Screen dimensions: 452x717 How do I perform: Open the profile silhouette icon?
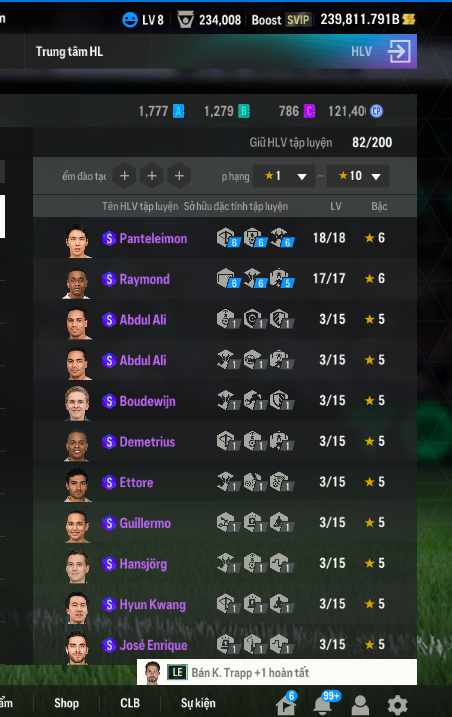pos(360,705)
